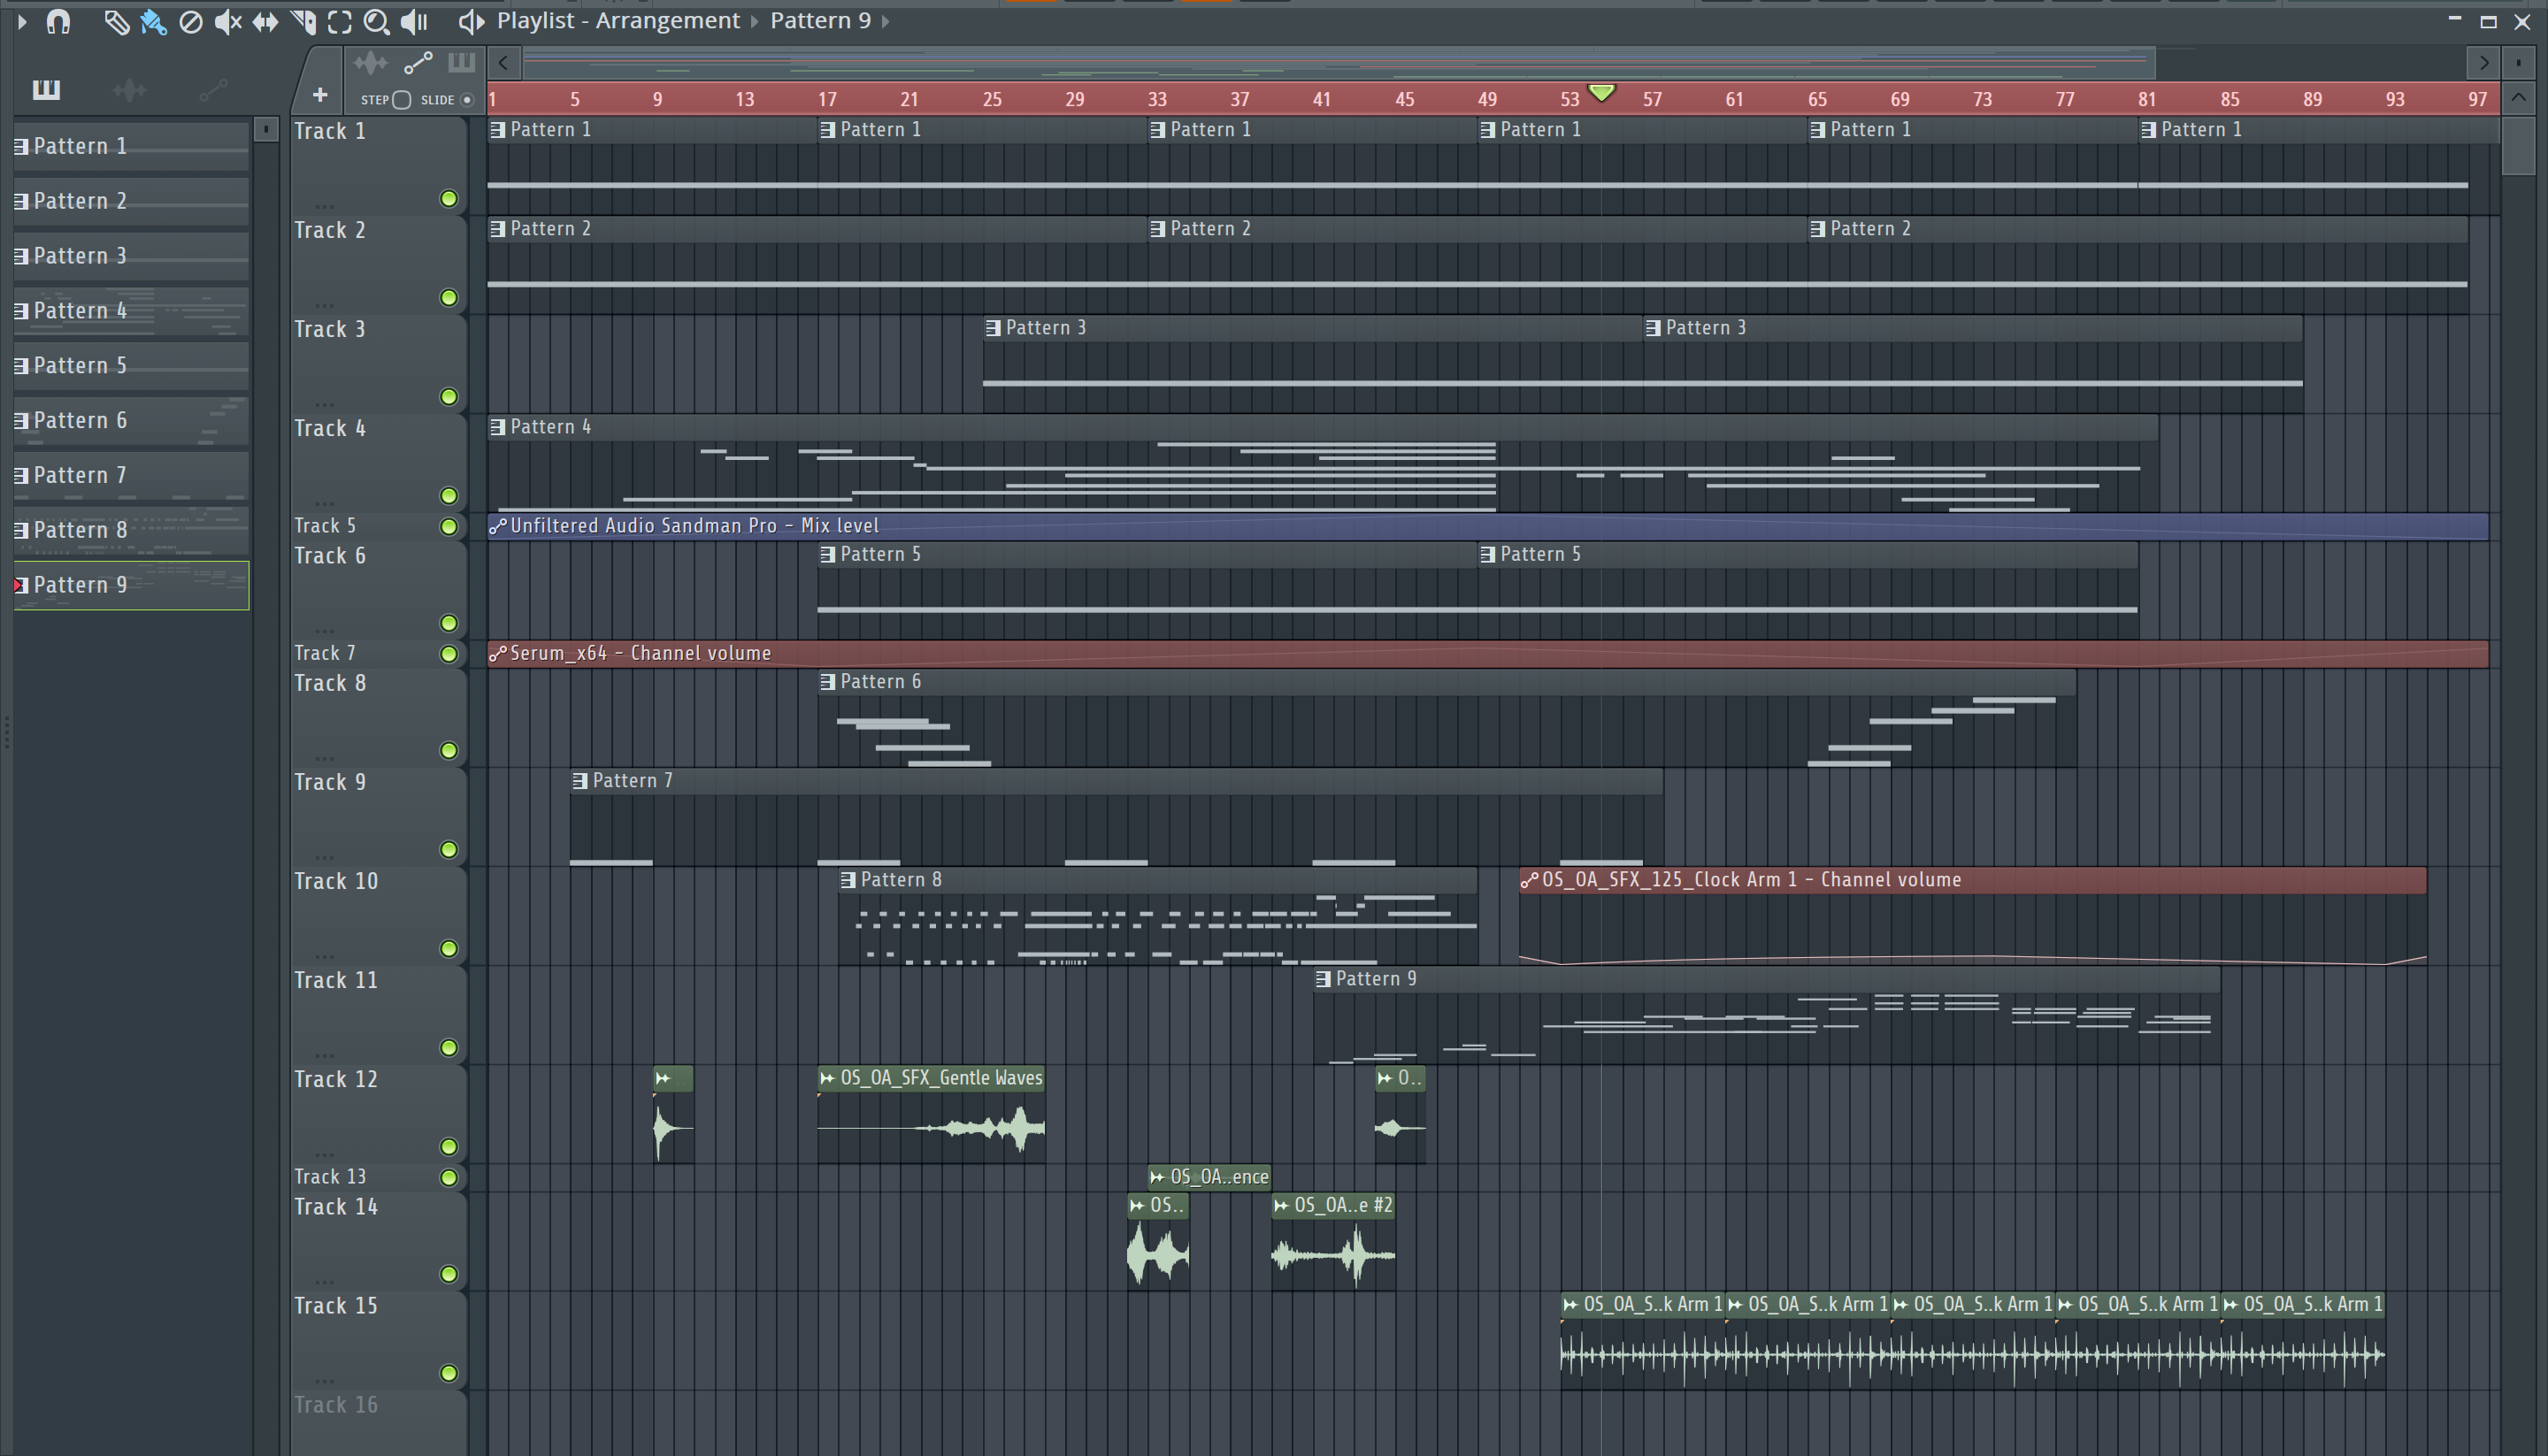Open the Playlist options menu arrow
The width and height of the screenshot is (2548, 1456).
[x=22, y=21]
